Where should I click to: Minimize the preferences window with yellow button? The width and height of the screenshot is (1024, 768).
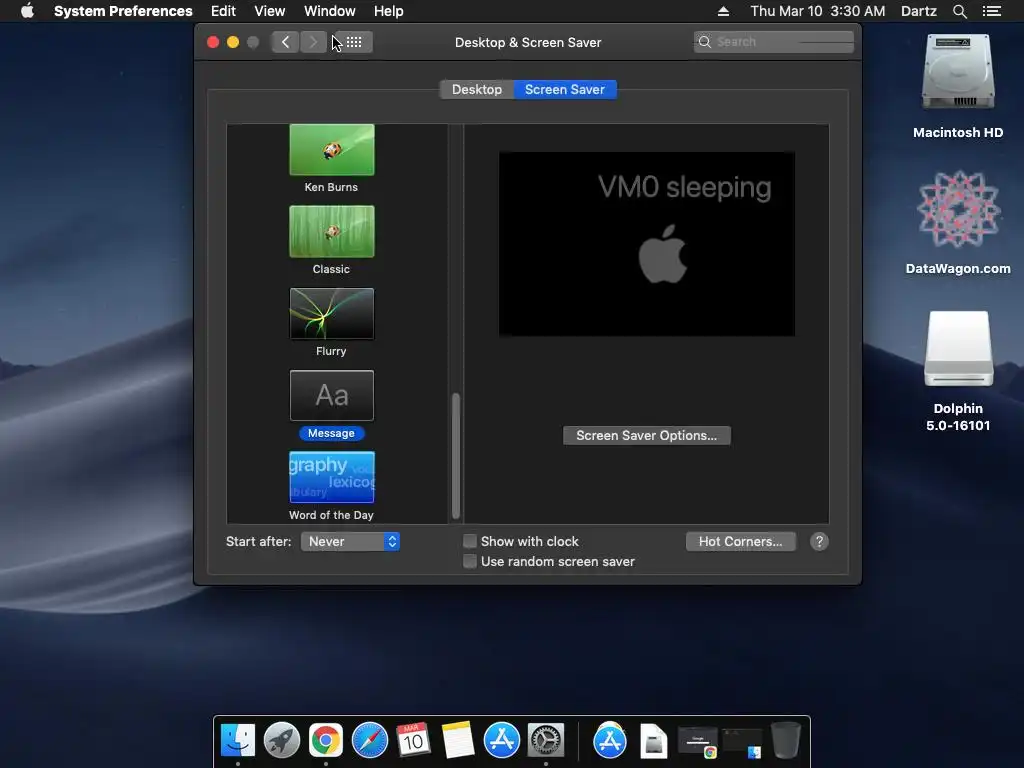click(233, 42)
